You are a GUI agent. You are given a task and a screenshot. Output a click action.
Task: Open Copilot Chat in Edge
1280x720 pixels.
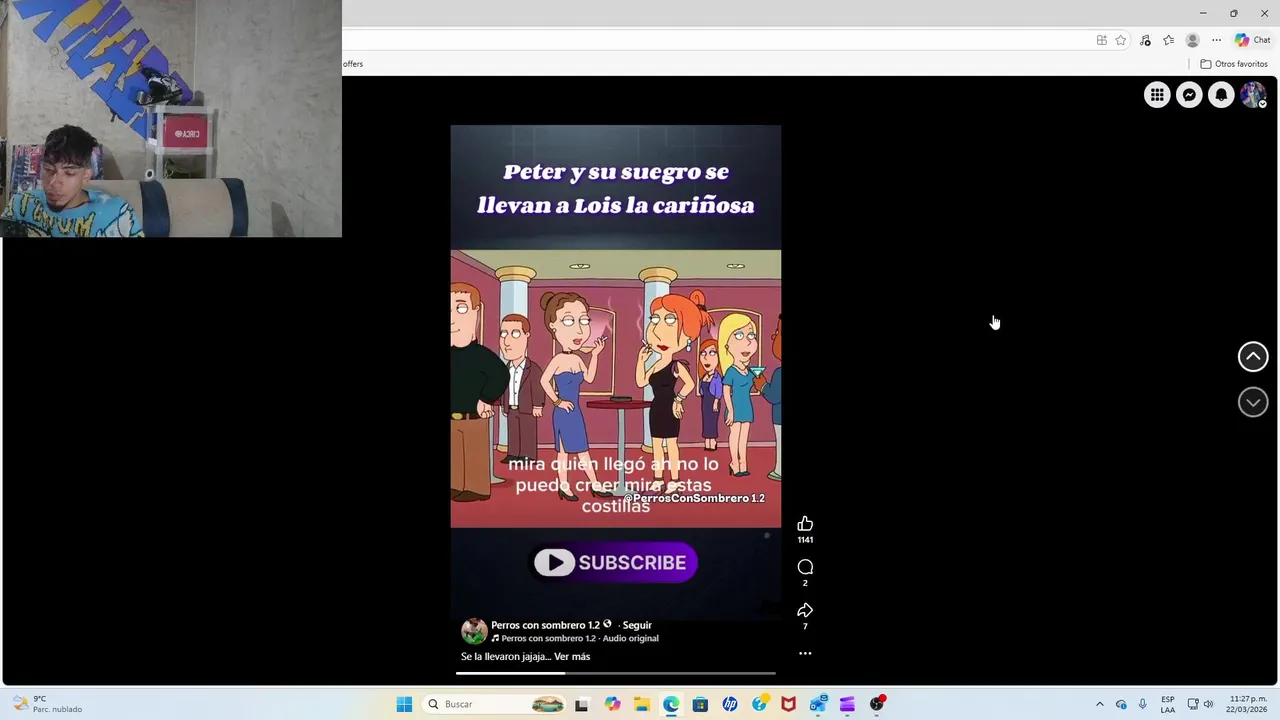(x=1252, y=40)
